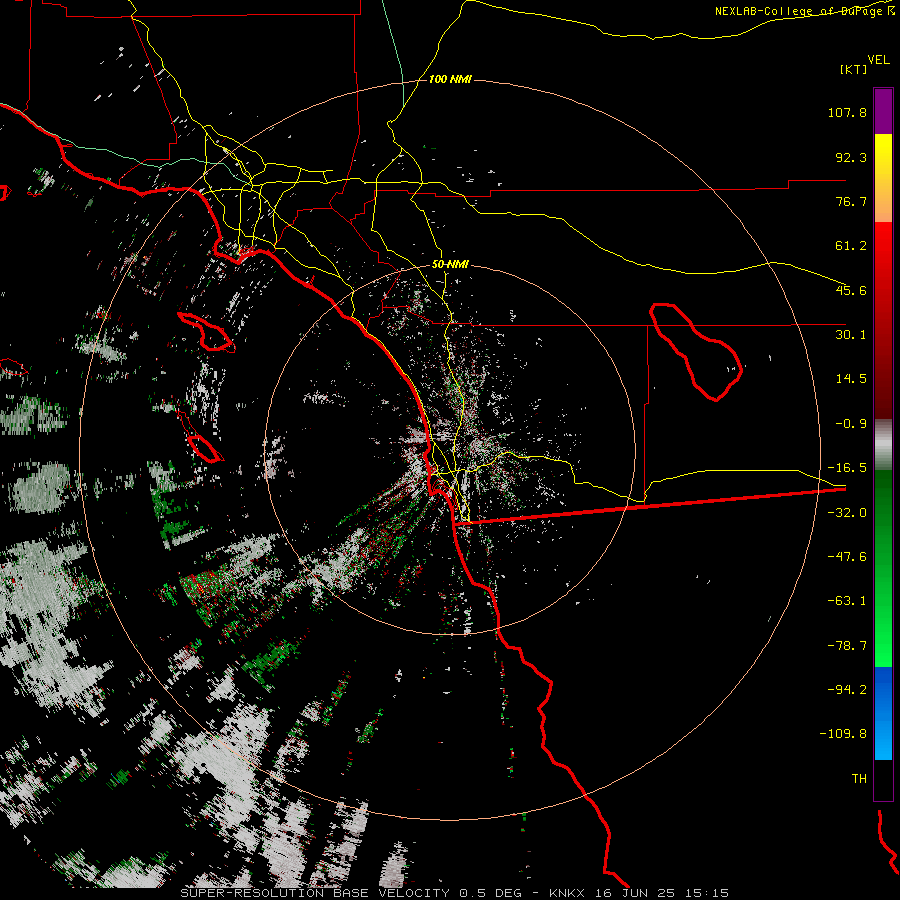Click the purple segment of the velocity color bar
Image resolution: width=900 pixels, height=900 pixels.
[x=883, y=111]
